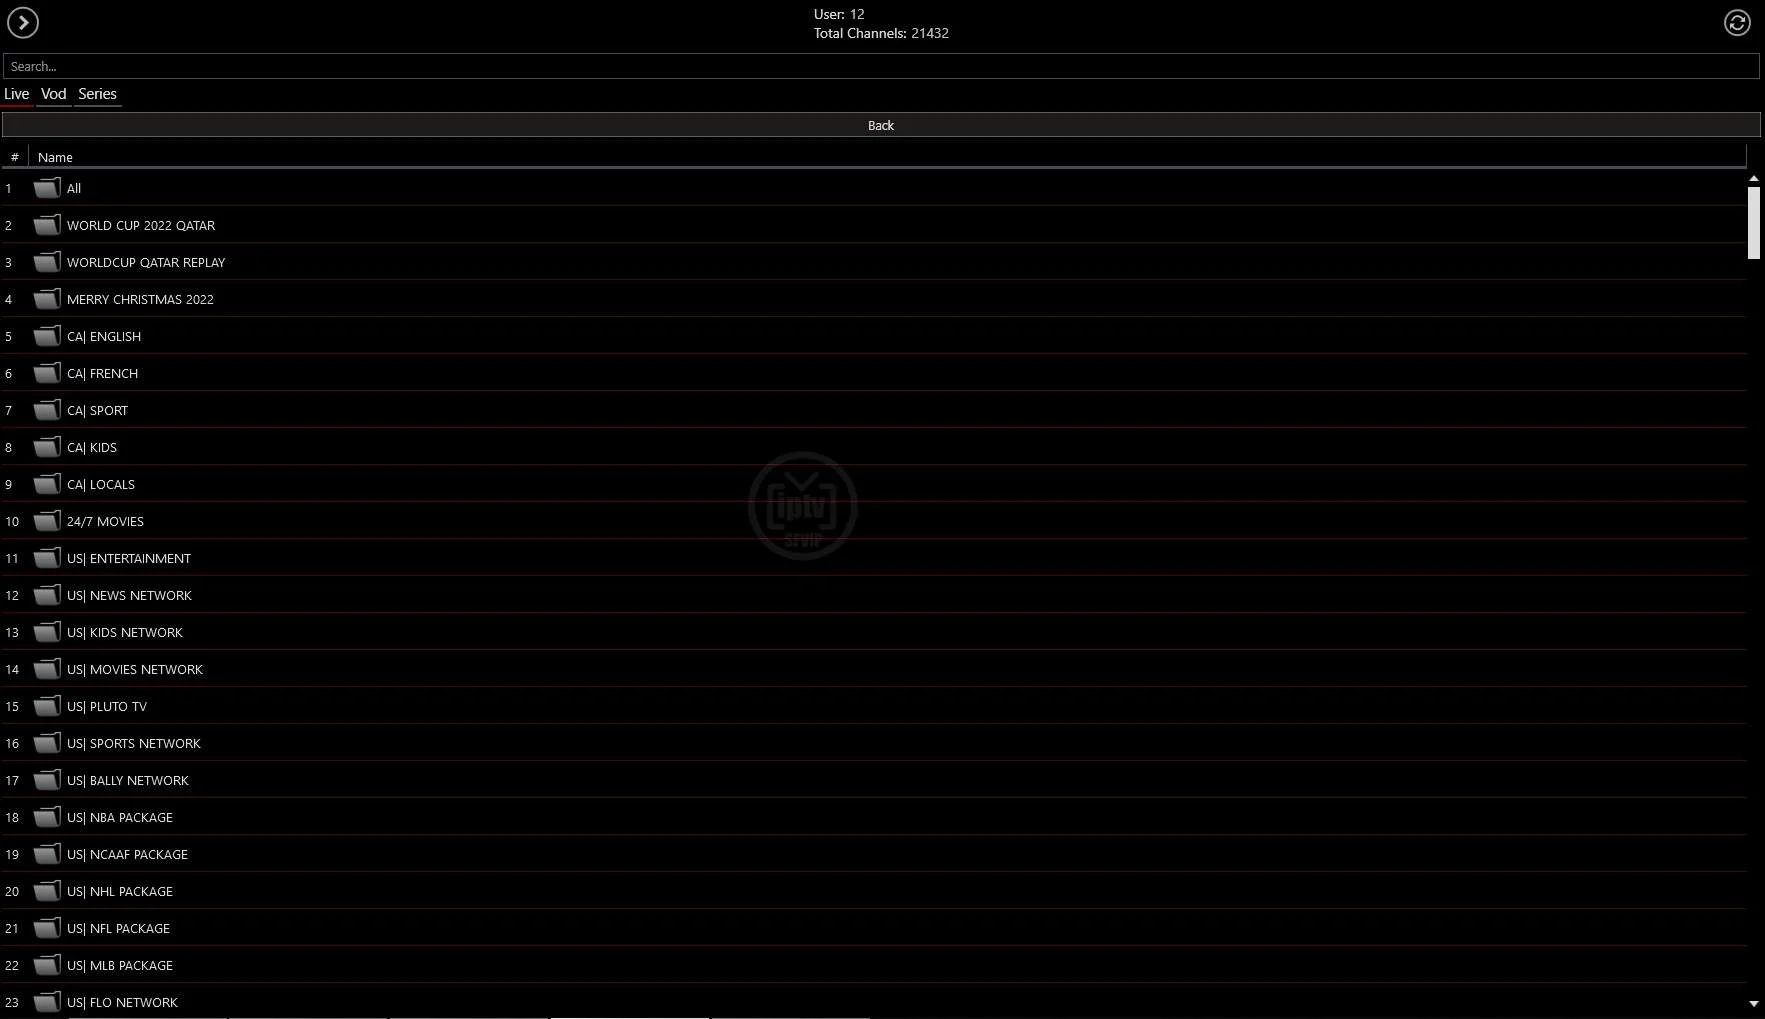This screenshot has width=1765, height=1019.
Task: Select US| NCAAF PACKAGE category name
Action: [x=127, y=854]
